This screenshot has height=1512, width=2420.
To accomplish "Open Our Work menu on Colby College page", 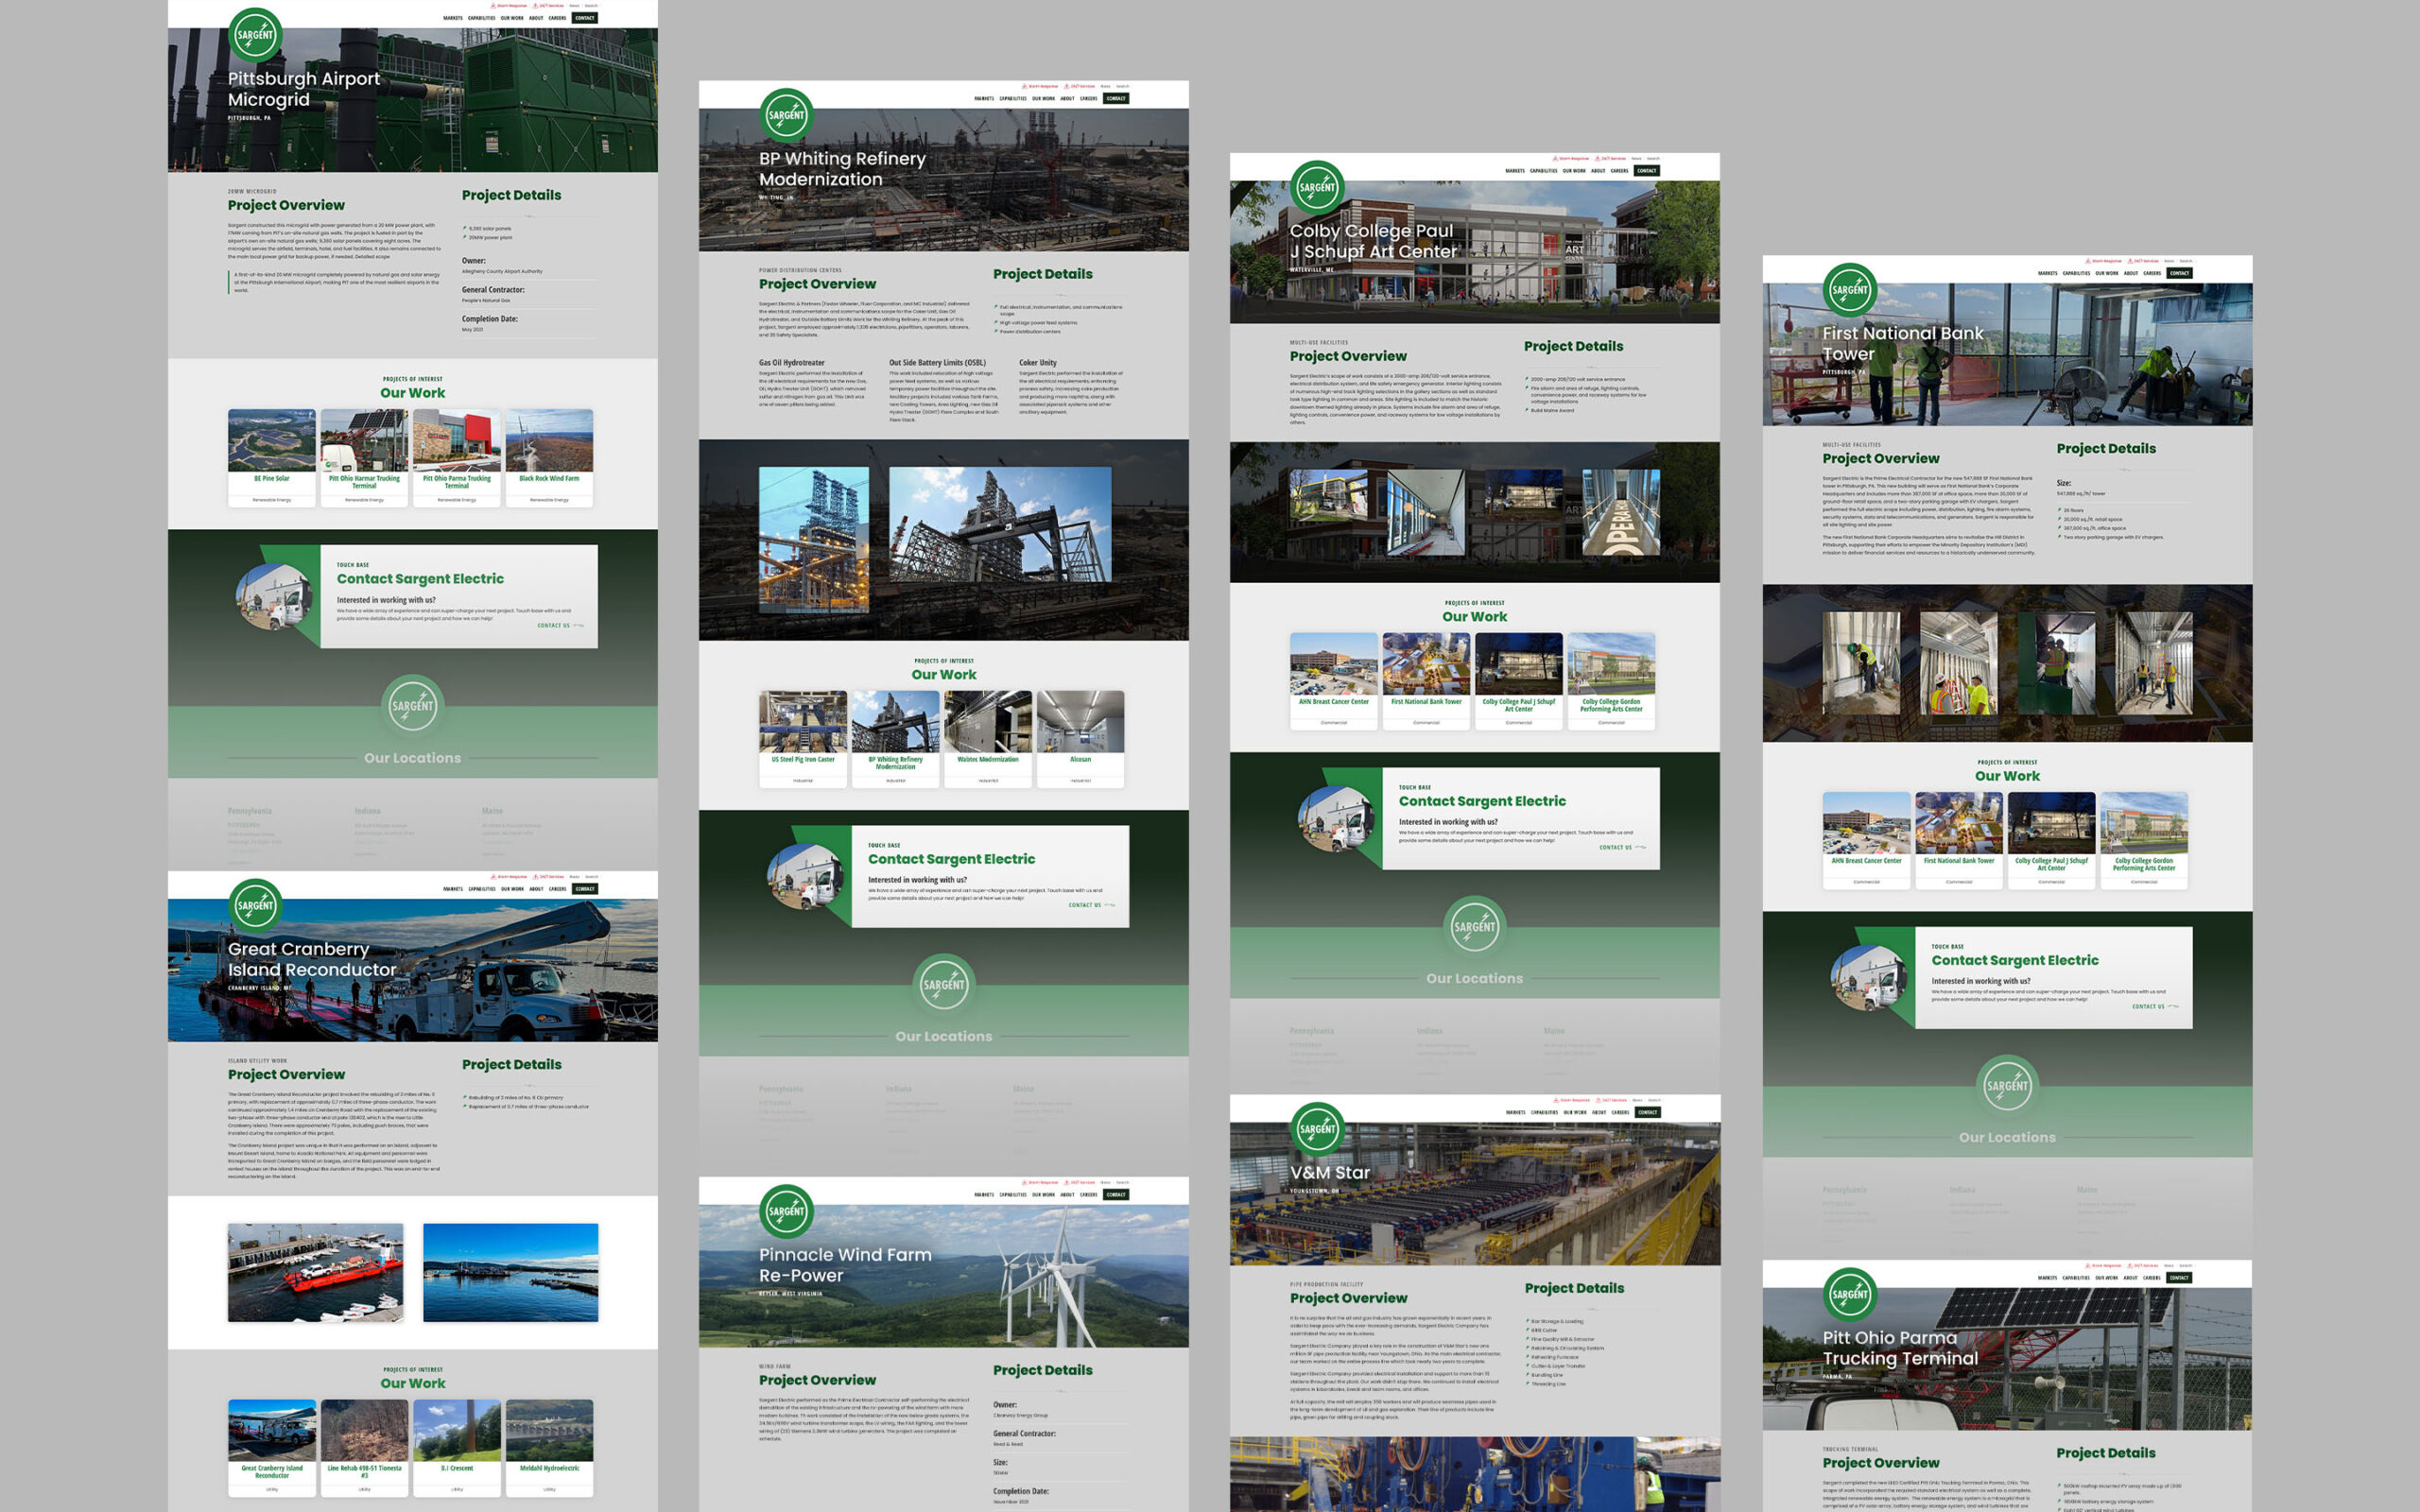I will (x=1574, y=171).
